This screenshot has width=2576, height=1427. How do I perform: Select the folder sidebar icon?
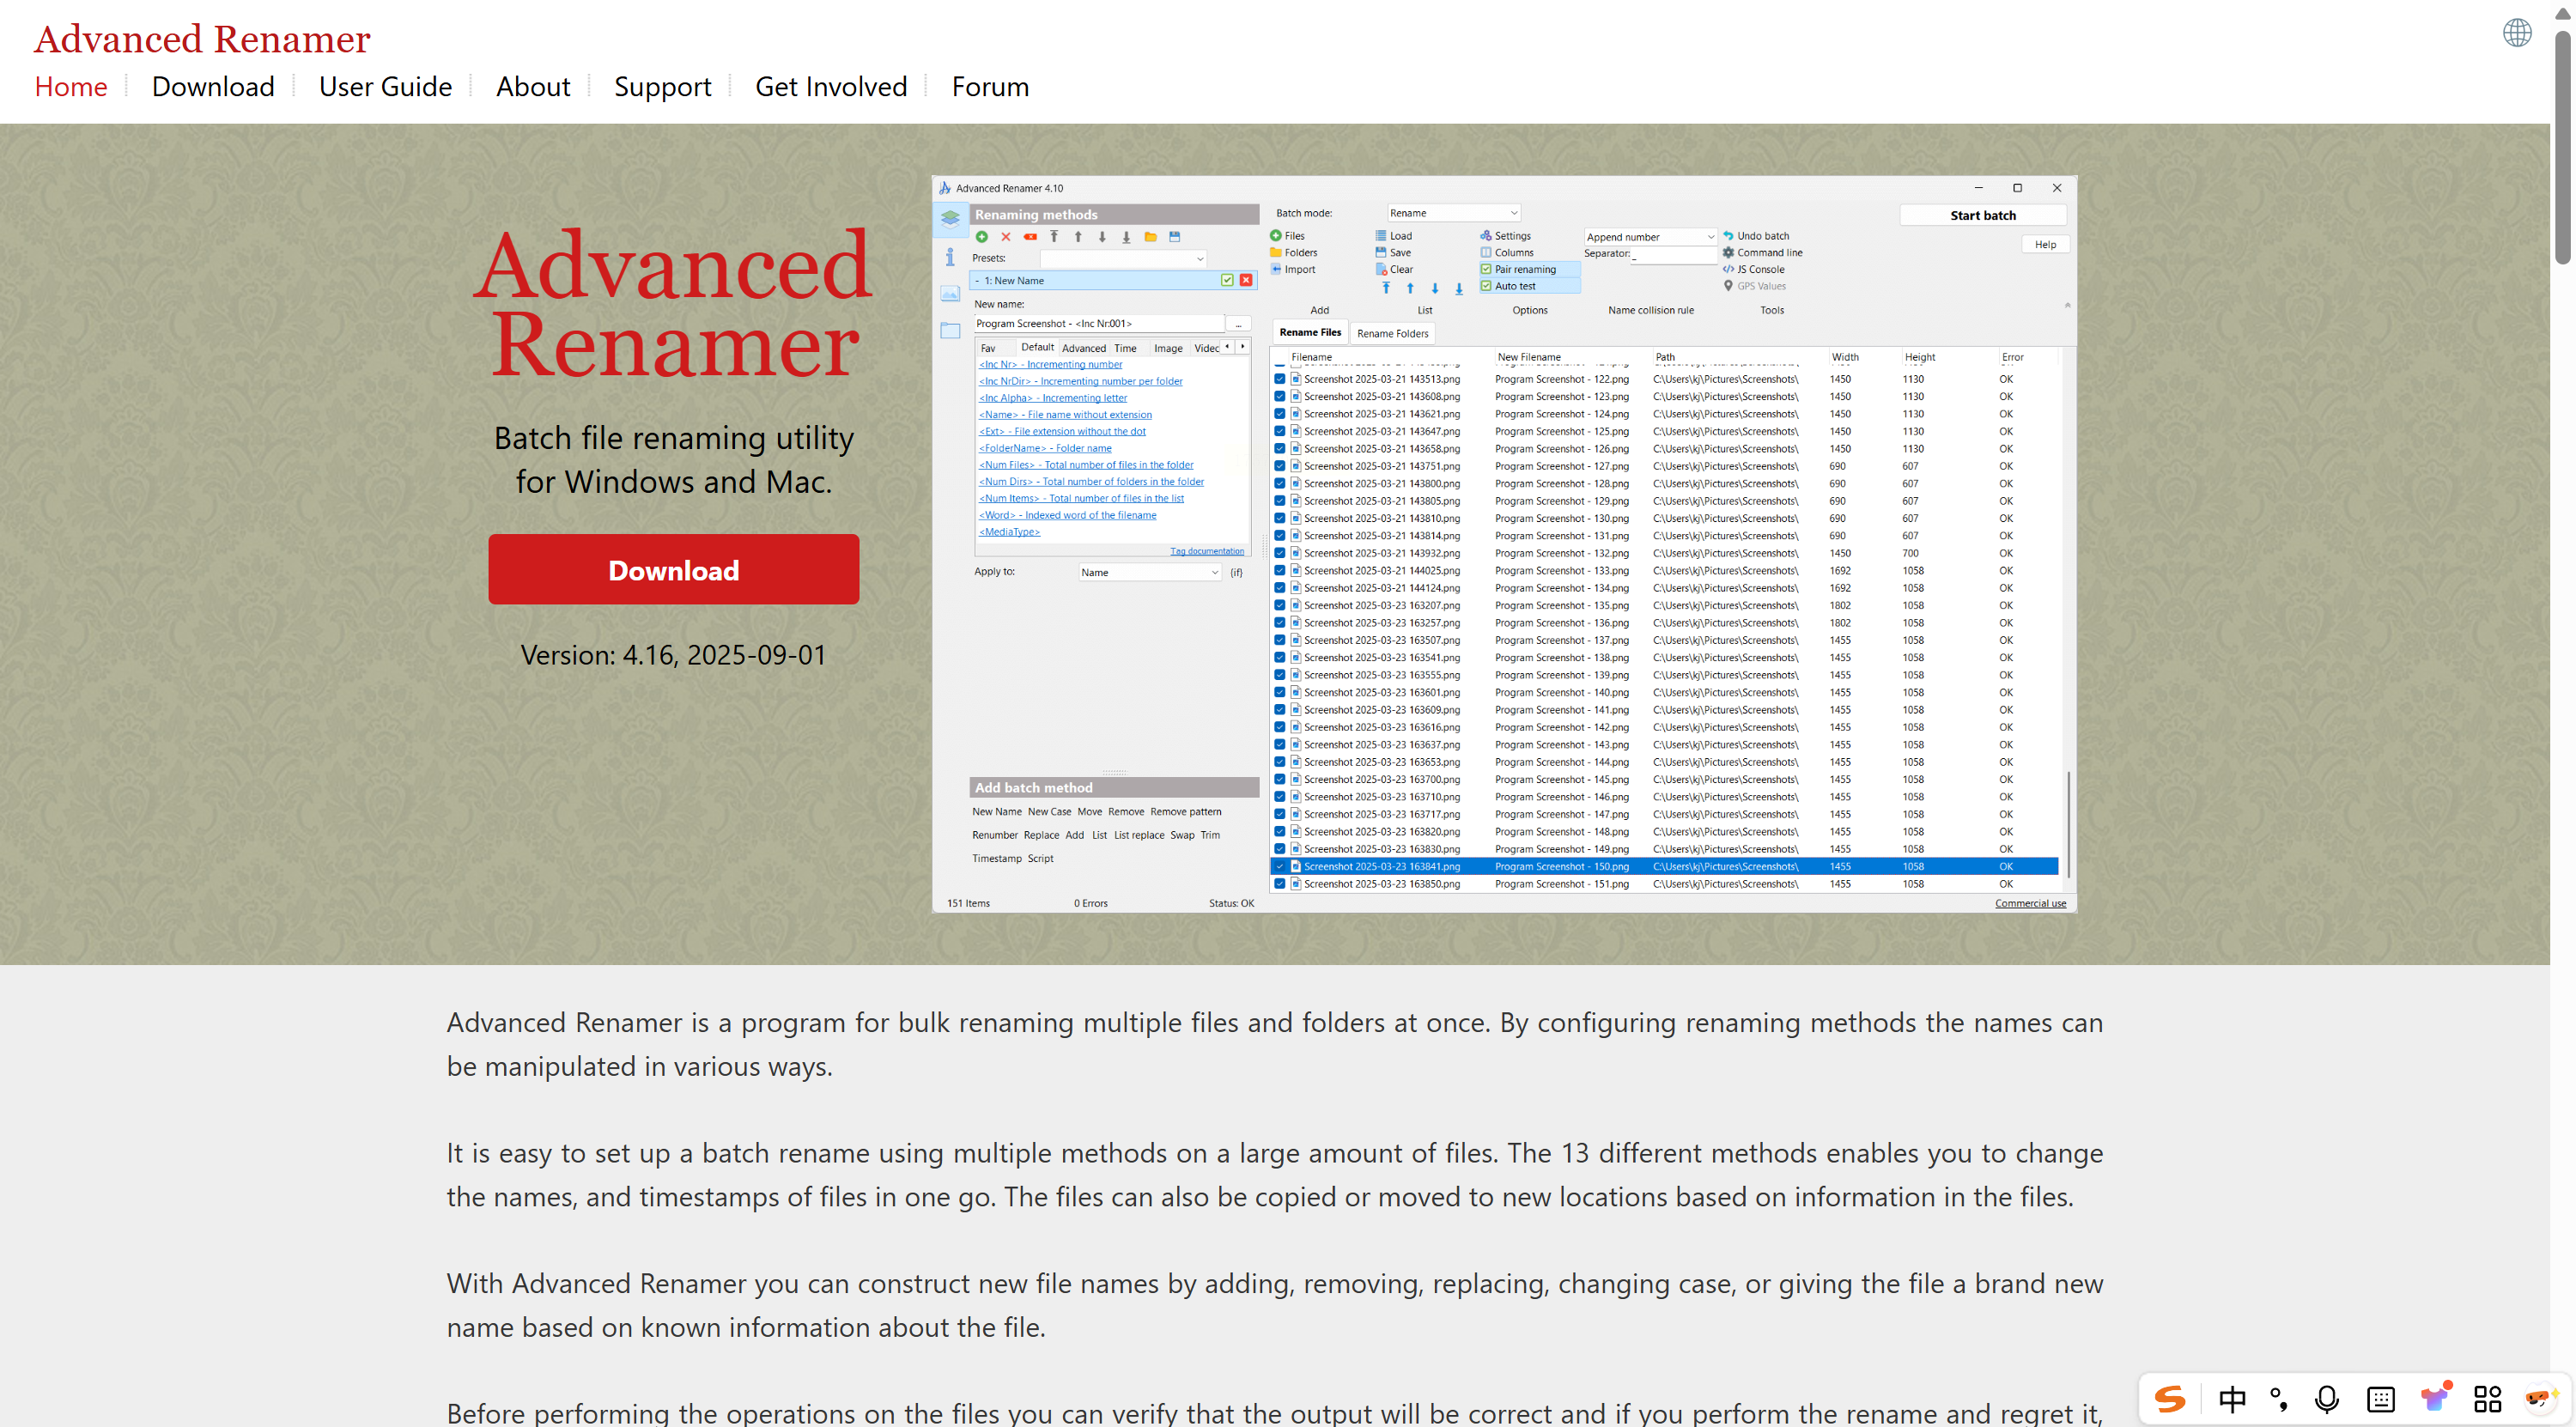click(x=950, y=331)
